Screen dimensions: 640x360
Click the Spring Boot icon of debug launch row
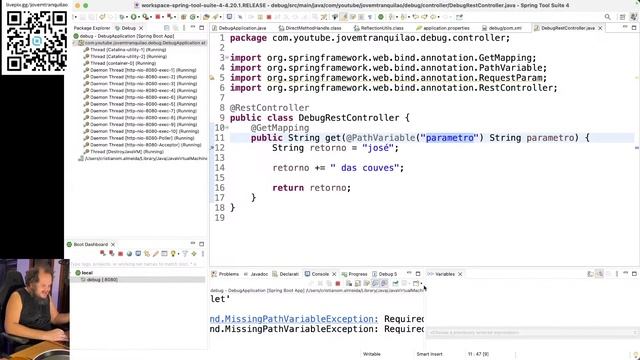click(x=76, y=36)
